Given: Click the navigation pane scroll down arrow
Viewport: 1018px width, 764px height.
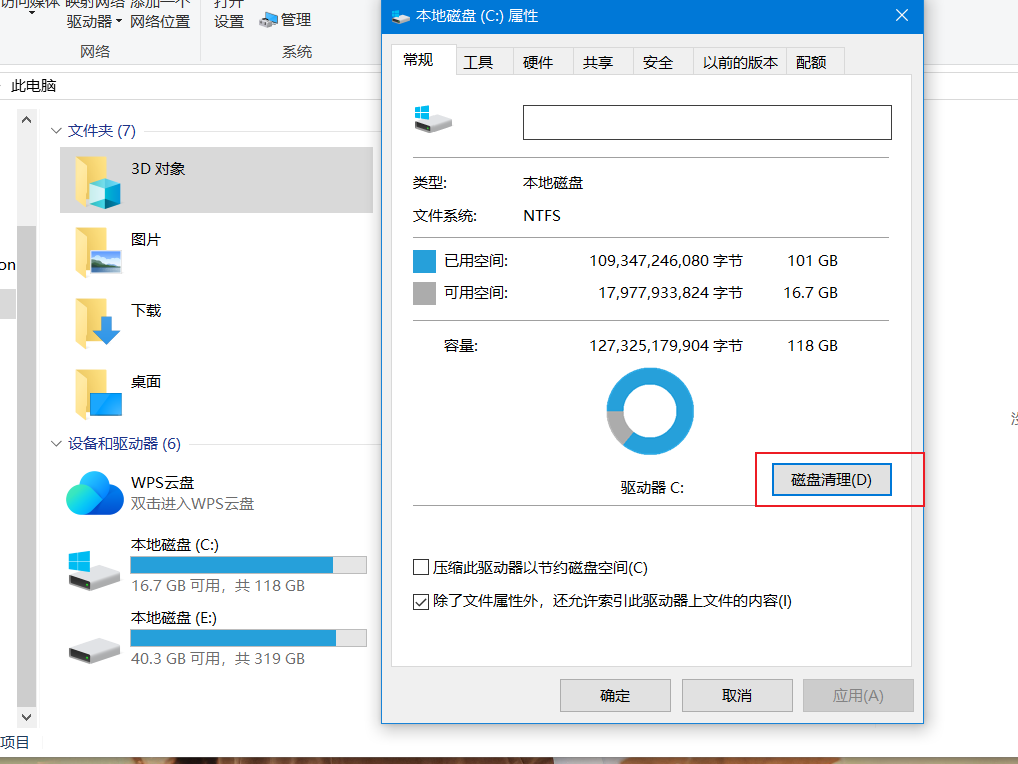Looking at the screenshot, I should coord(27,717).
